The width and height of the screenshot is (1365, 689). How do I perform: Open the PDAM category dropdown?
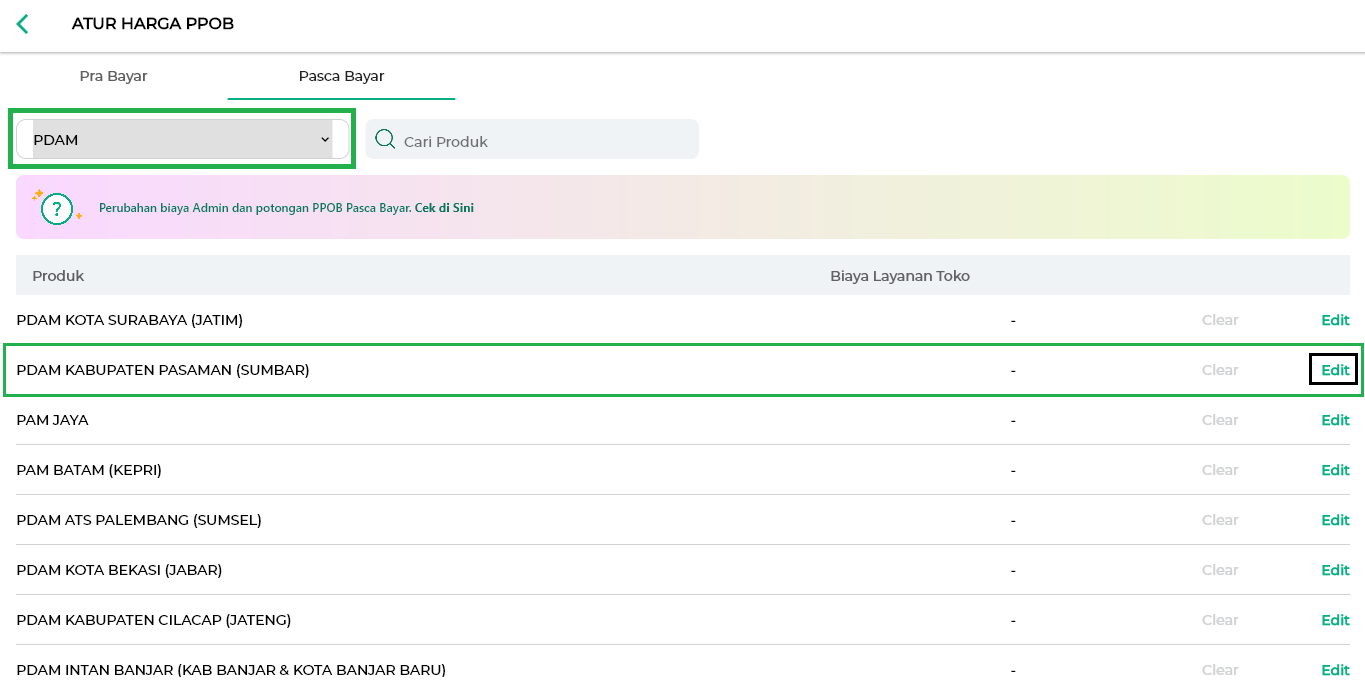point(183,139)
